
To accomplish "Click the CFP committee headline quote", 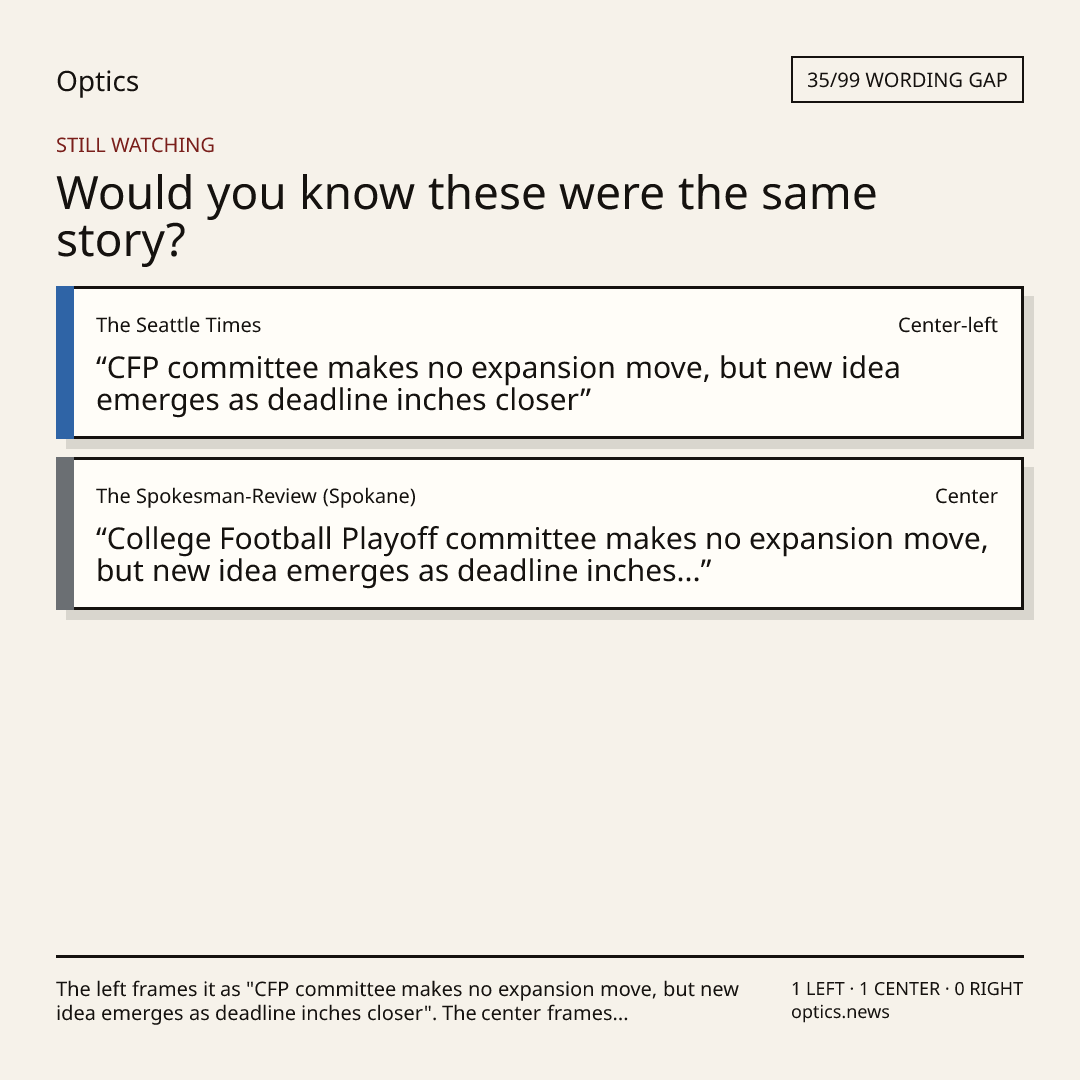I will click(498, 384).
